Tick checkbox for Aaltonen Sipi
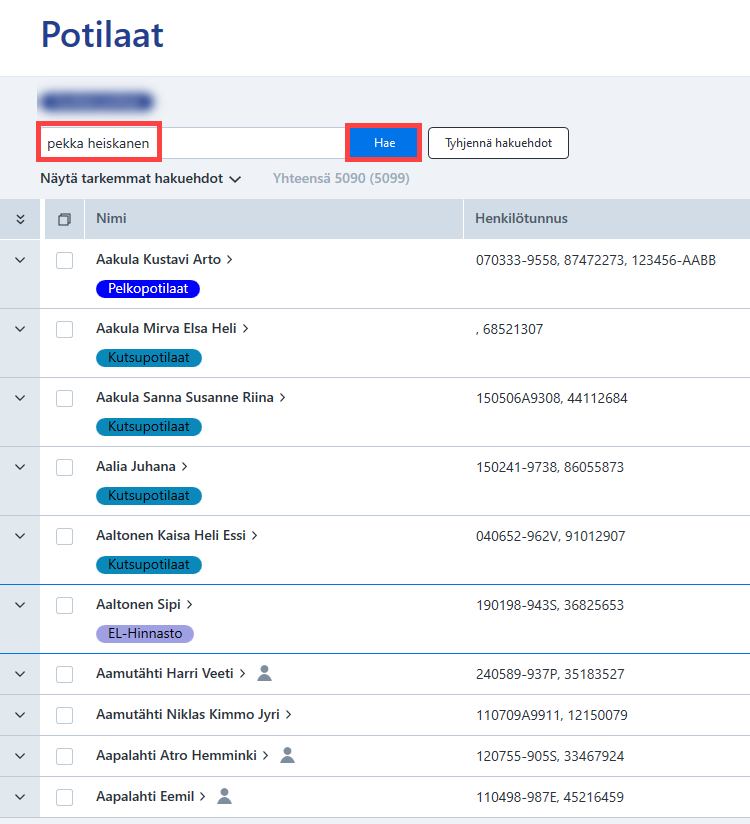 click(65, 605)
